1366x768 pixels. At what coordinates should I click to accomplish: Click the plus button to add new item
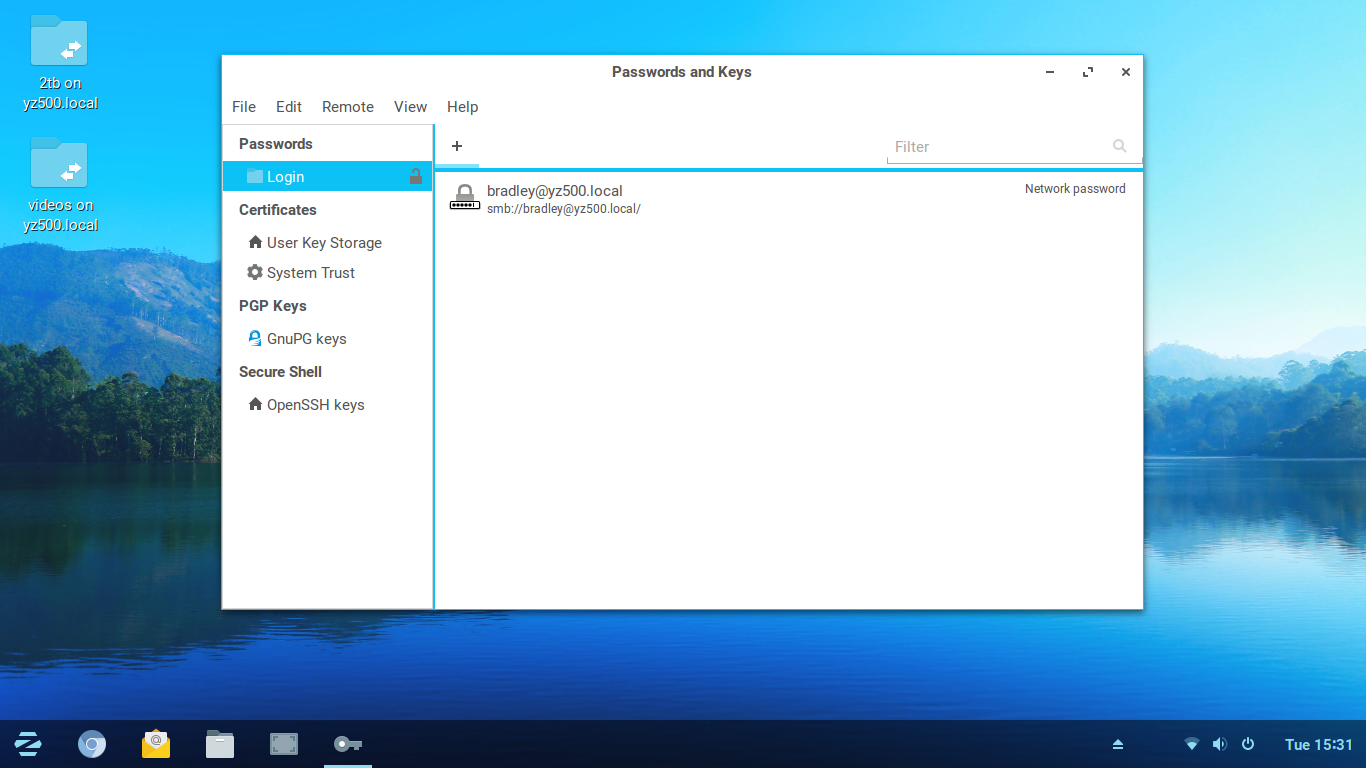click(457, 146)
